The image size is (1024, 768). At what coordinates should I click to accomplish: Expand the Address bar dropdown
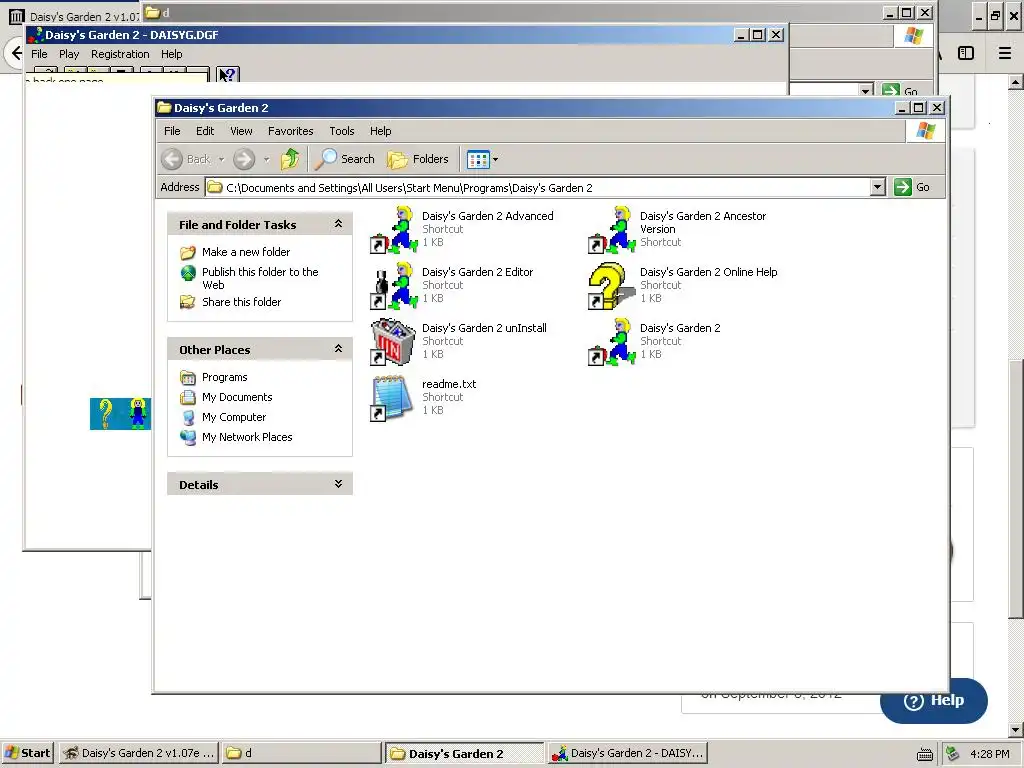878,187
